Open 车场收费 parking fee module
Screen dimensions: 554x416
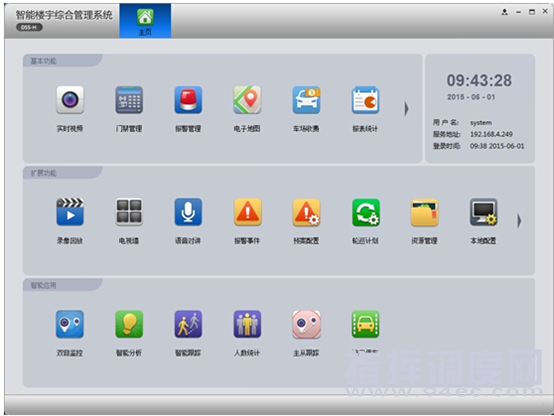pos(306,100)
